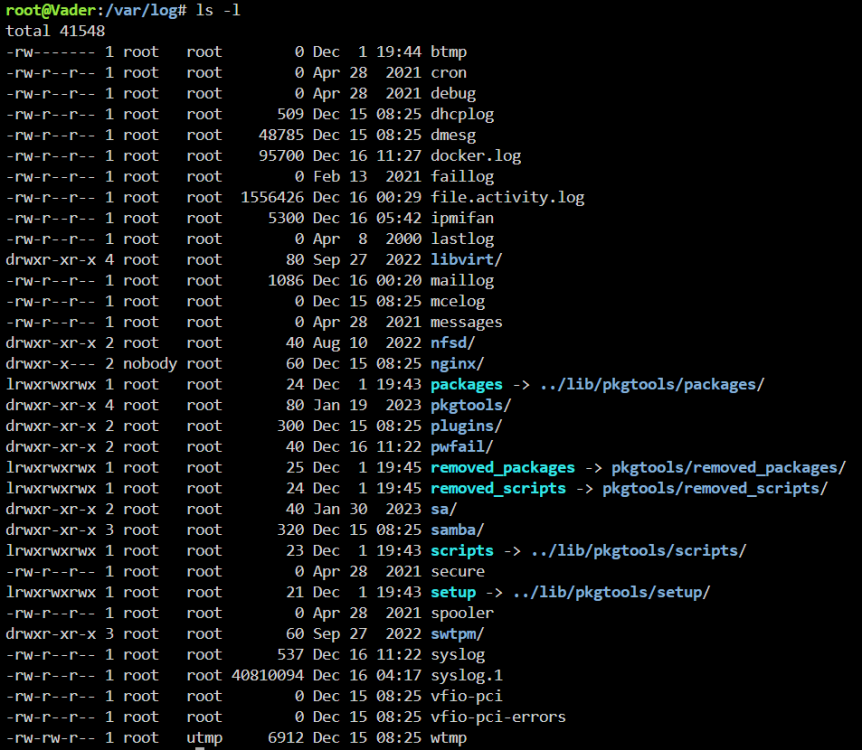Click the ../lib/pkgtools/setup/ link target
The image size is (862, 750).
coord(611,593)
